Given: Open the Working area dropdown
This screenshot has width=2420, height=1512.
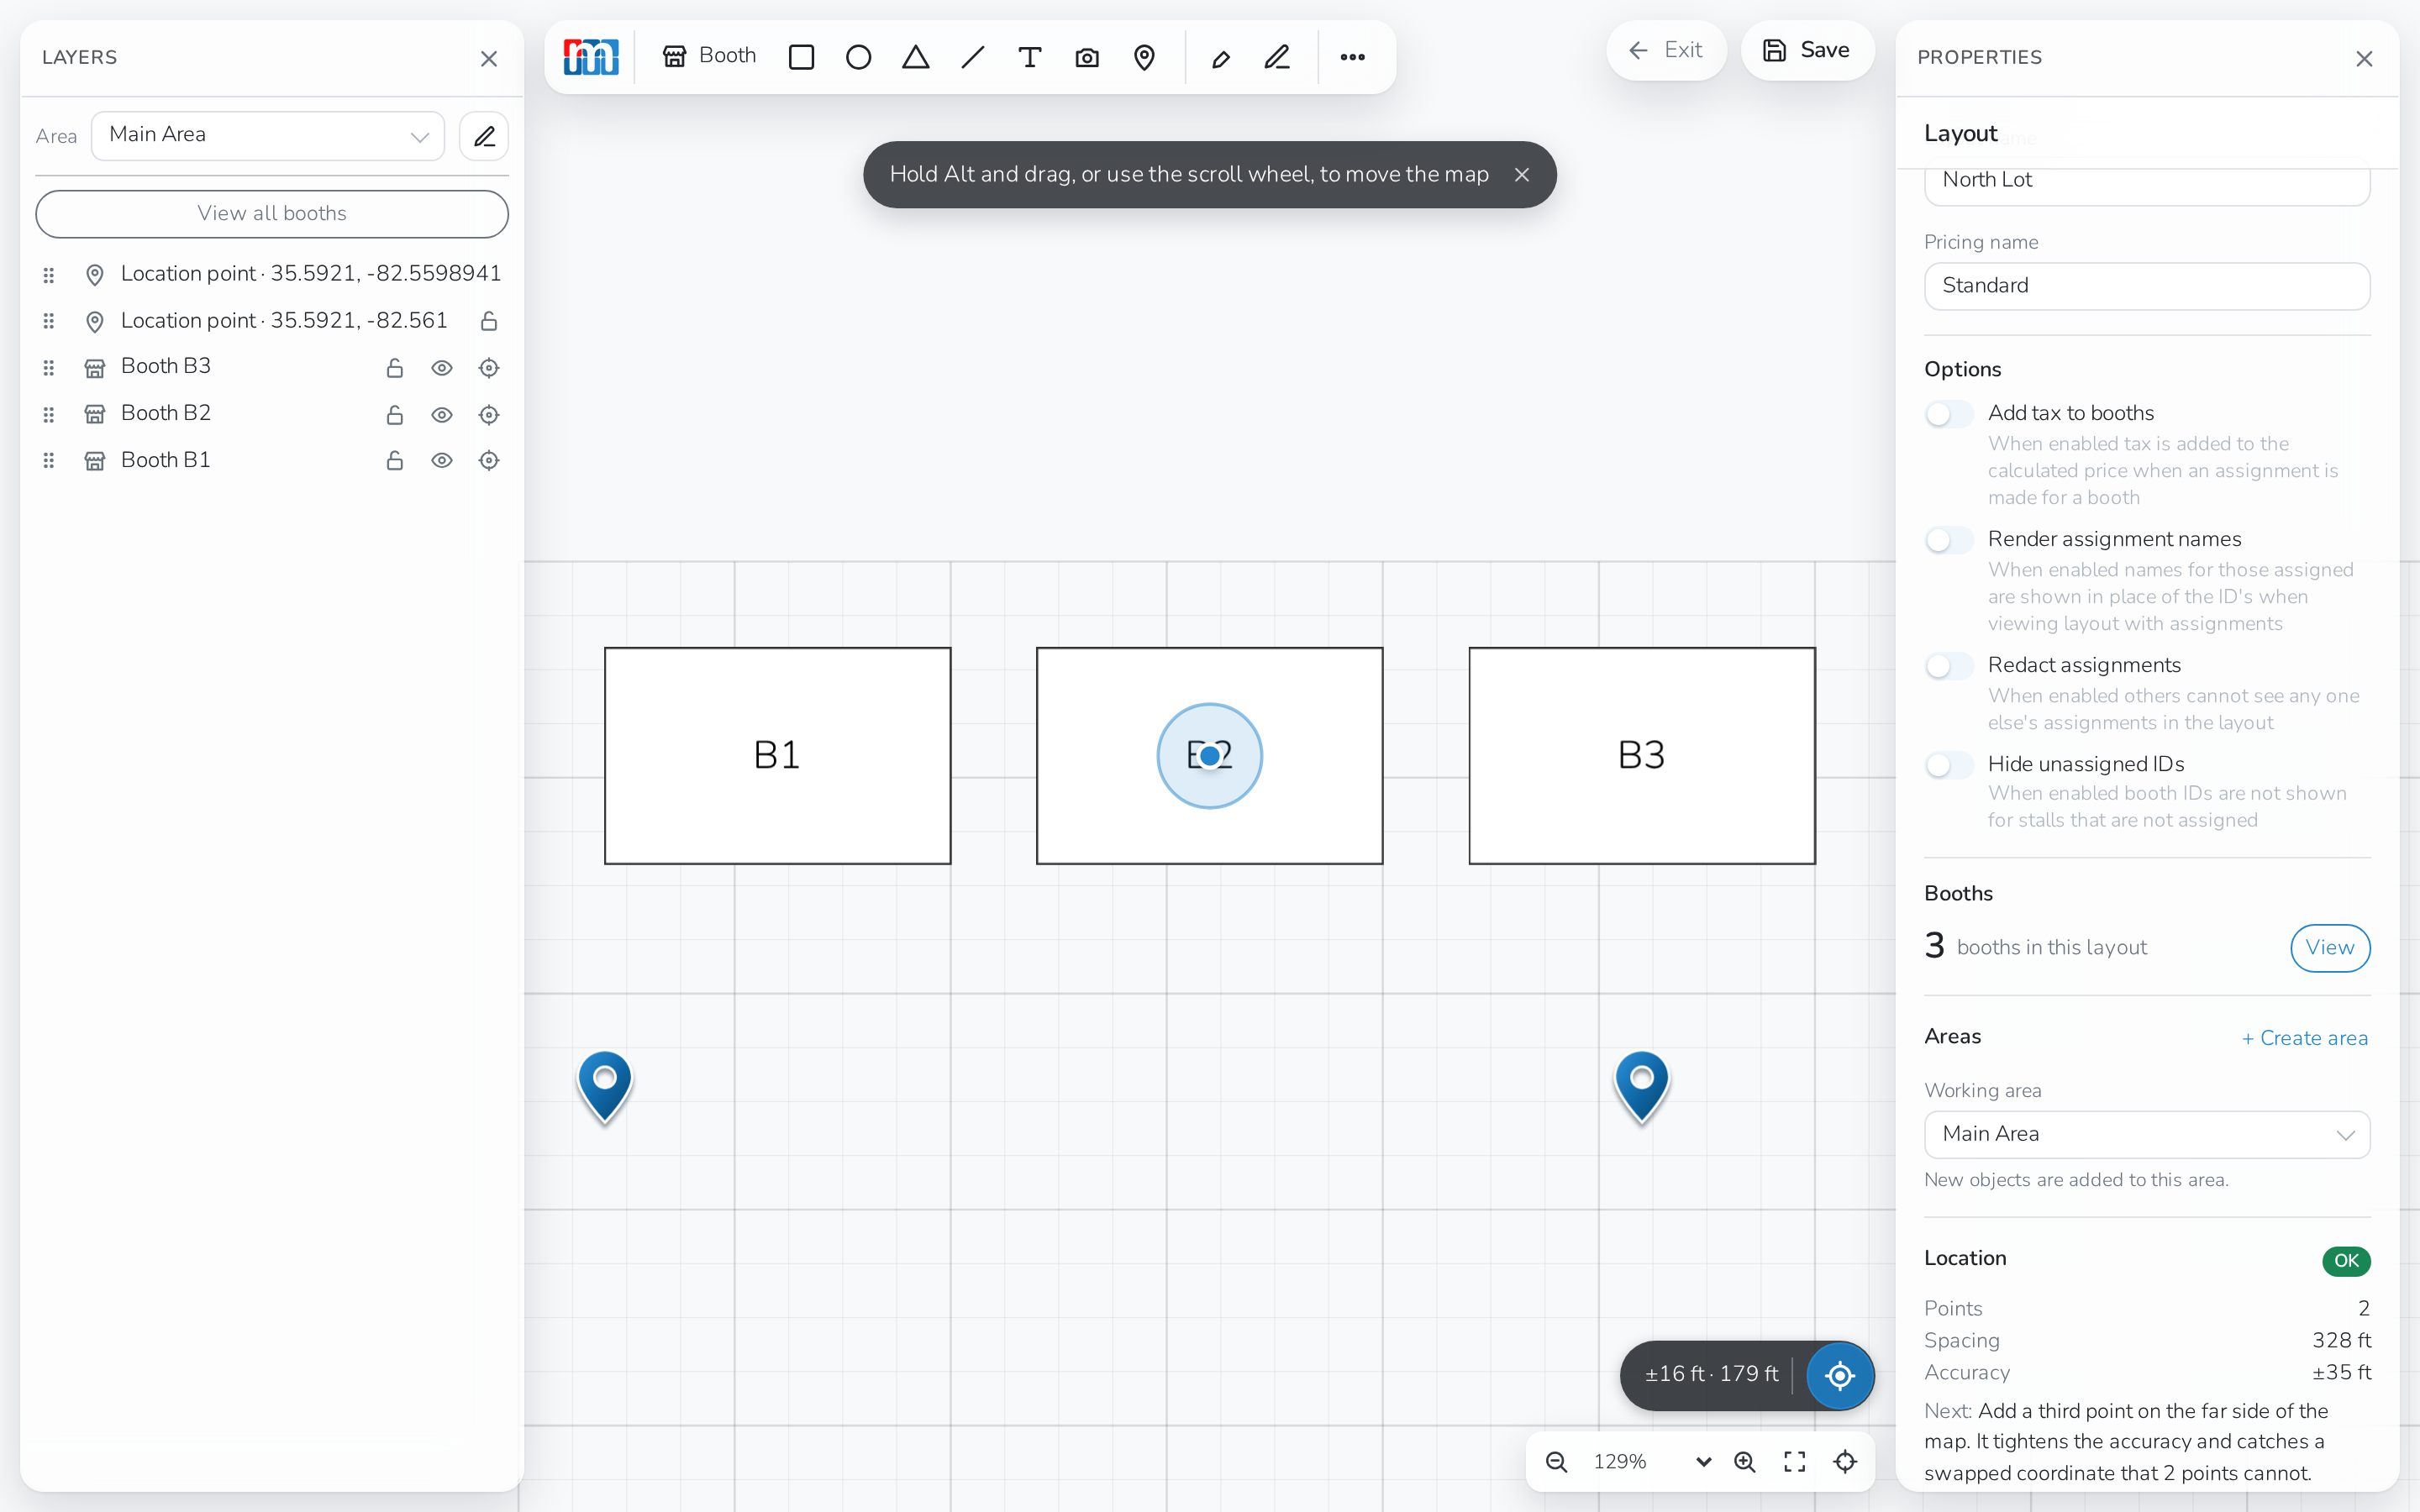Looking at the screenshot, I should [2146, 1134].
